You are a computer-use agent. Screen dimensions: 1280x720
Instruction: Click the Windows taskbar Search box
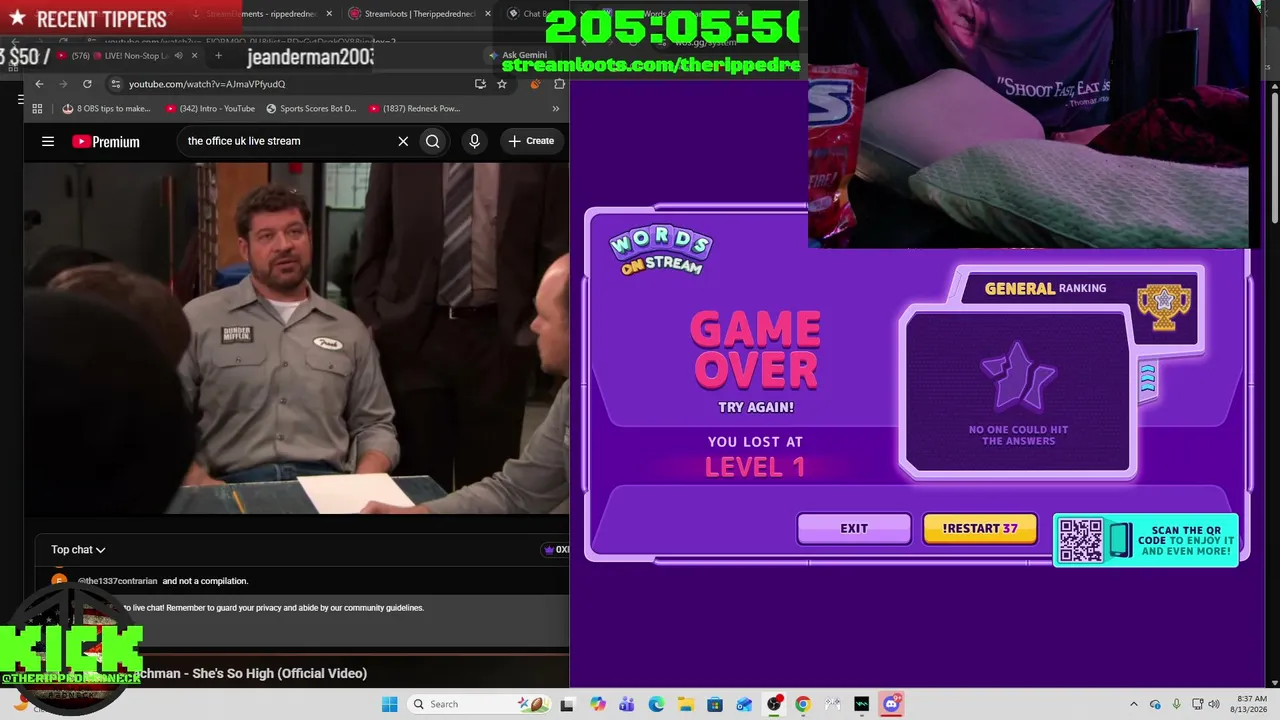[481, 704]
